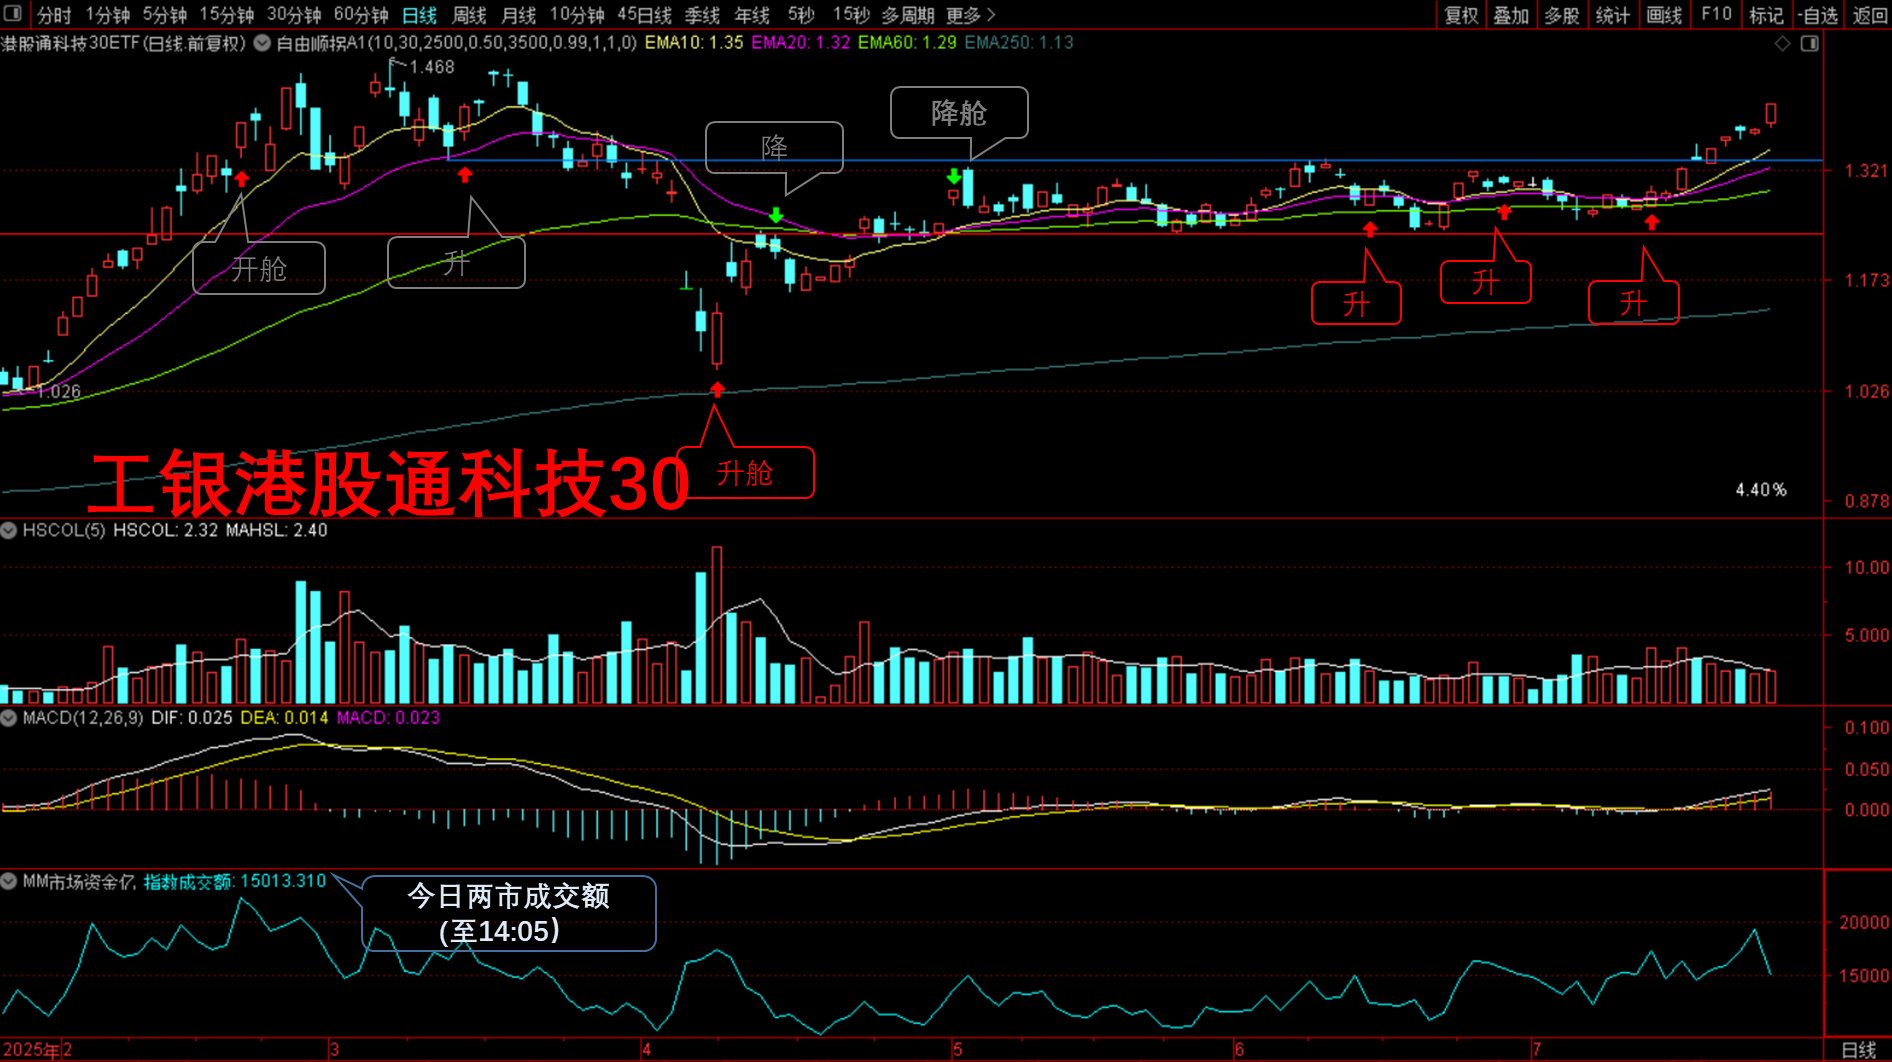This screenshot has height=1062, width=1892.
Task: Click the EMA20: 1.32 value
Action: coord(800,43)
